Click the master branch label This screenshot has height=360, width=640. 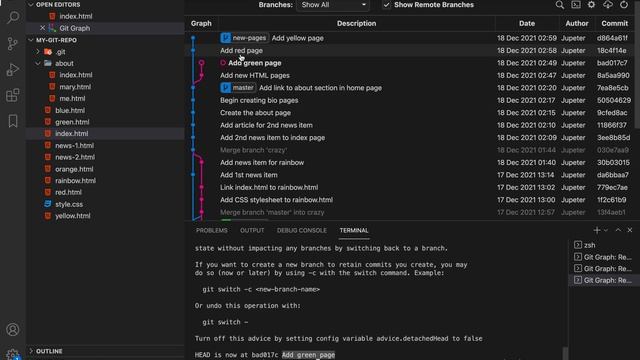pyautogui.click(x=238, y=88)
